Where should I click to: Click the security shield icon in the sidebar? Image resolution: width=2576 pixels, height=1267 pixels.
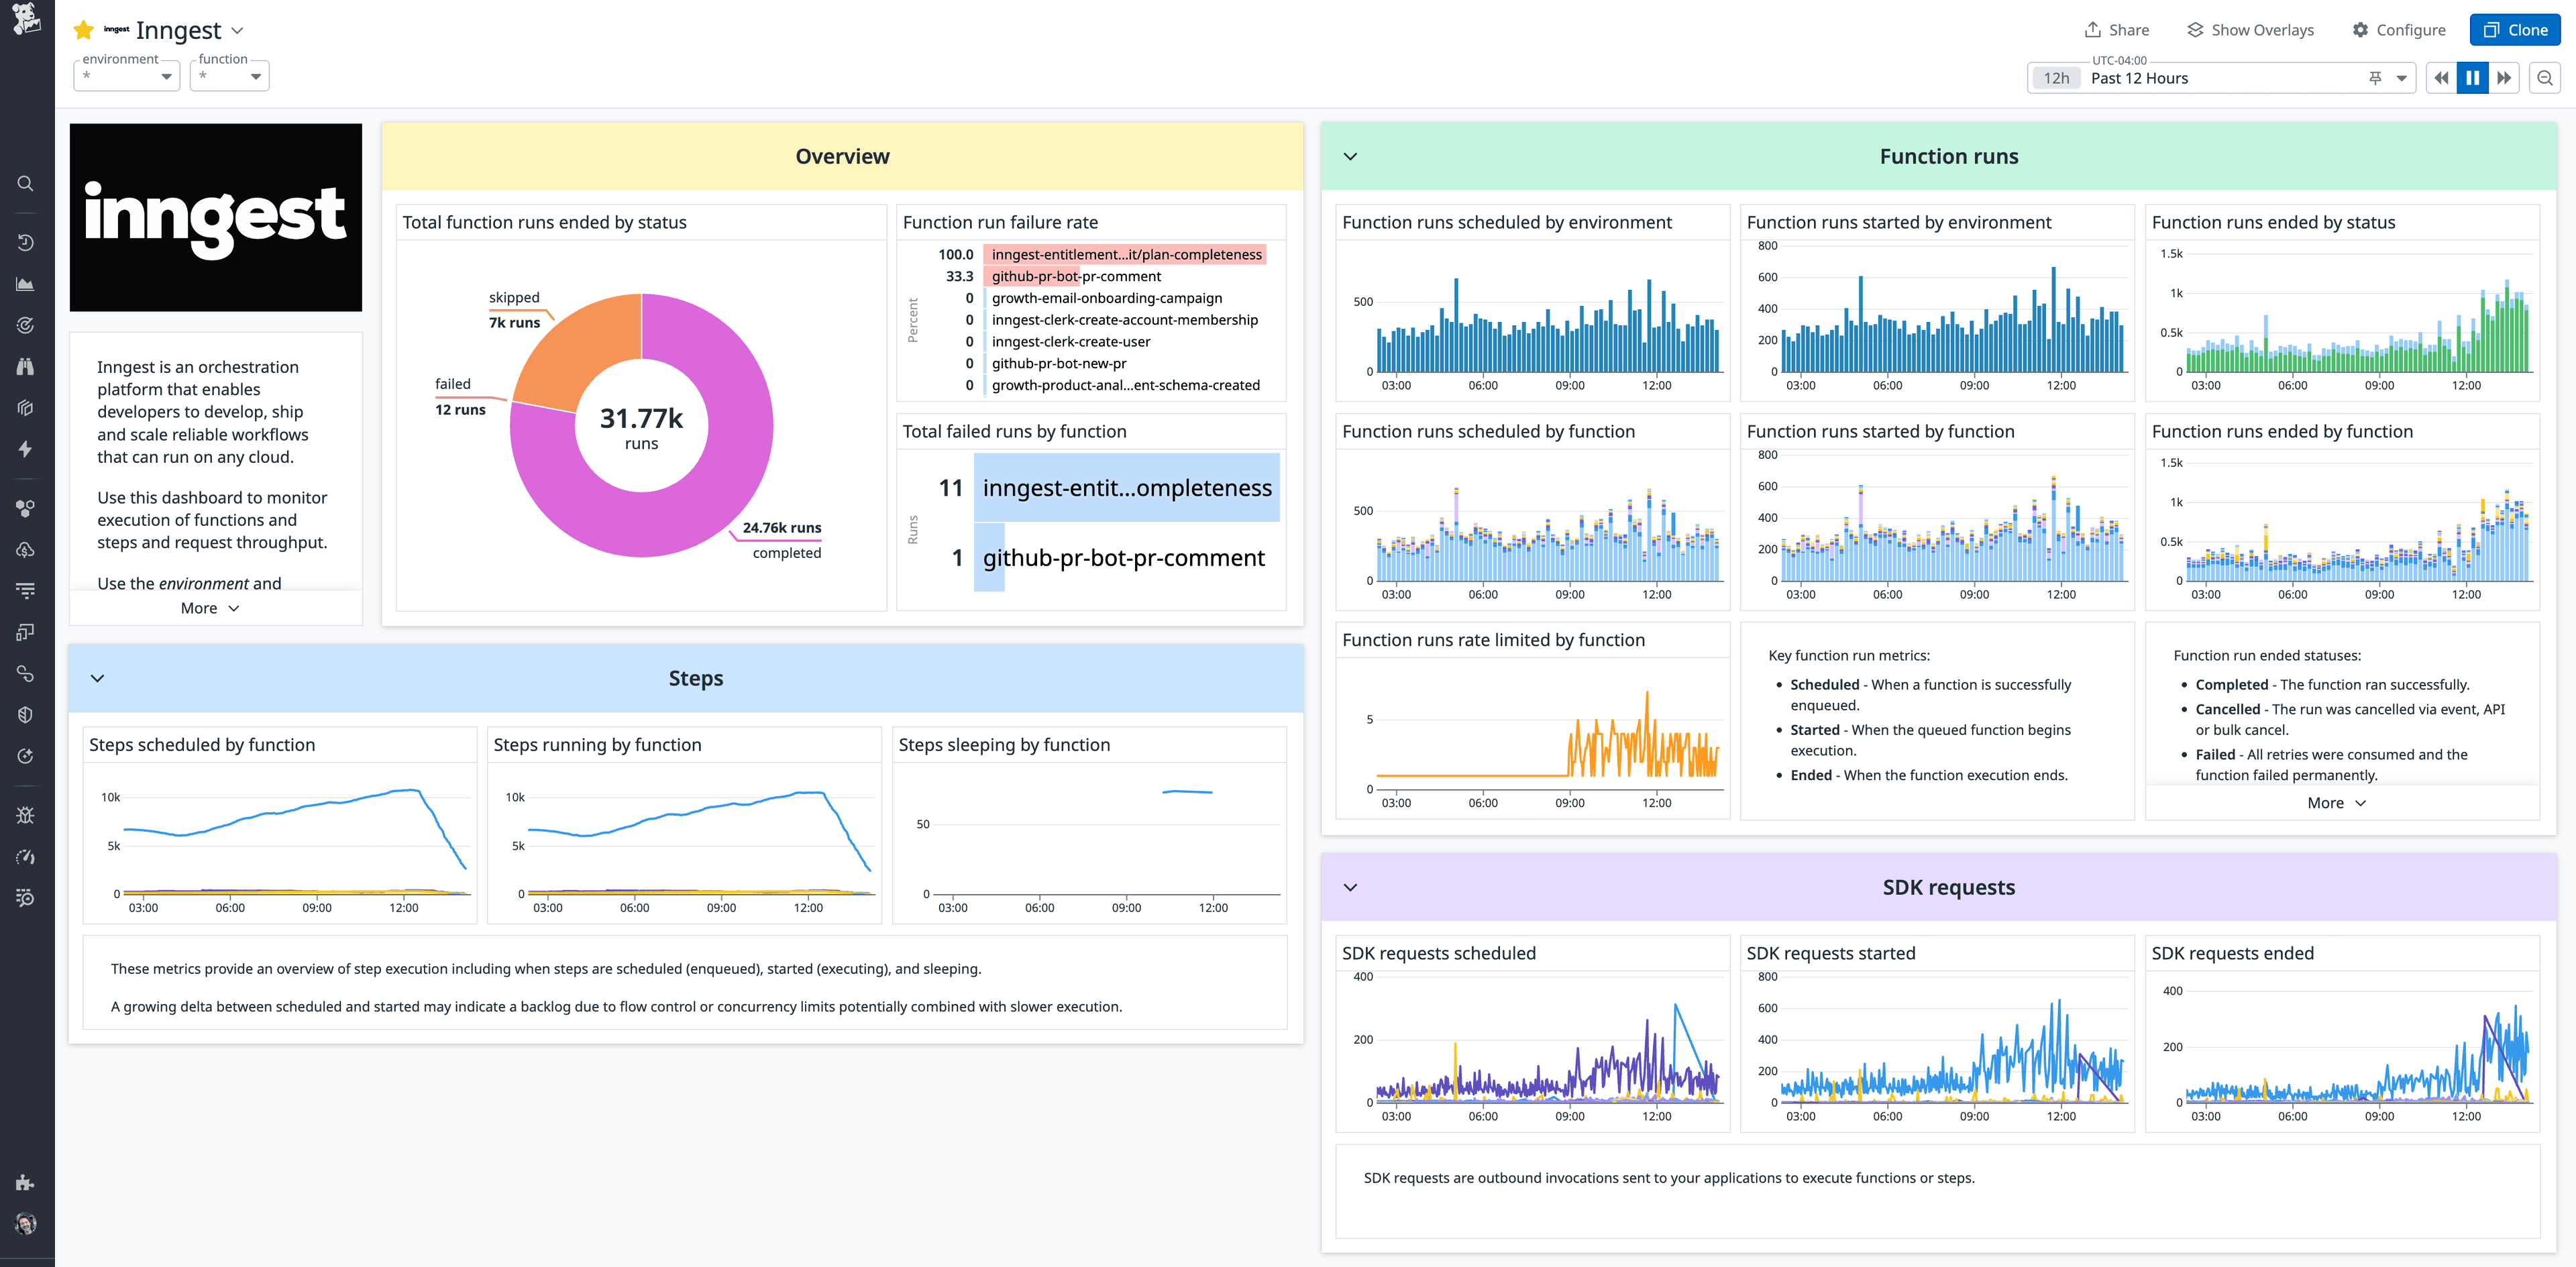click(25, 714)
